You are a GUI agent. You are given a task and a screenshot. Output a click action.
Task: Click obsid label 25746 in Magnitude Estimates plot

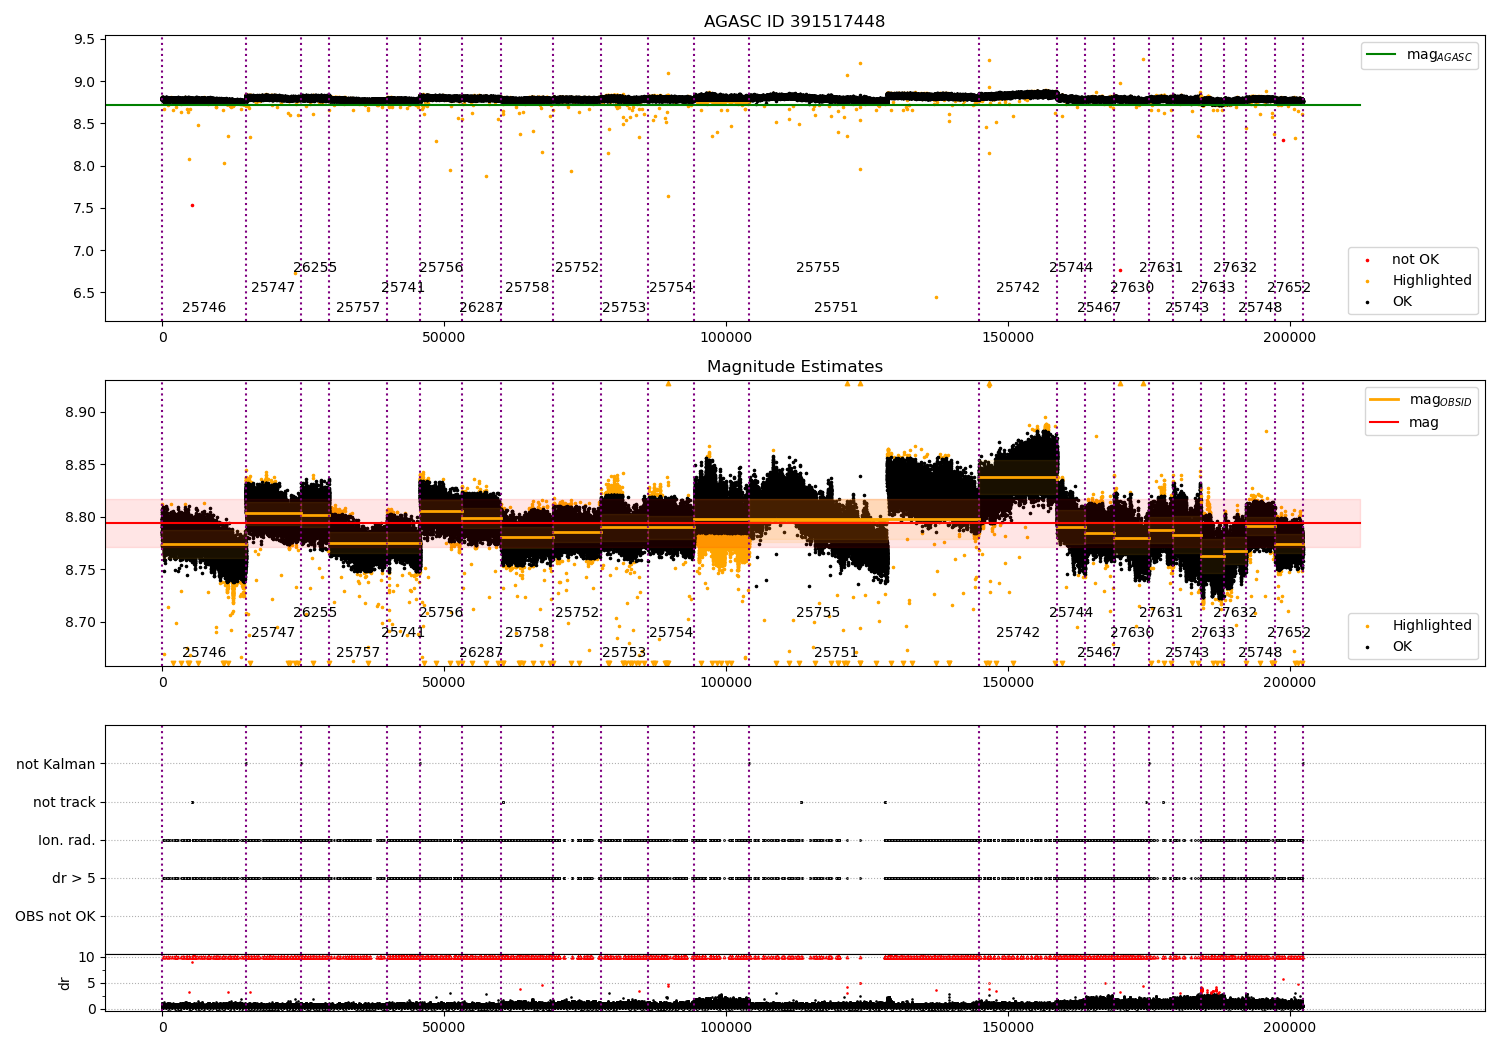click(204, 653)
